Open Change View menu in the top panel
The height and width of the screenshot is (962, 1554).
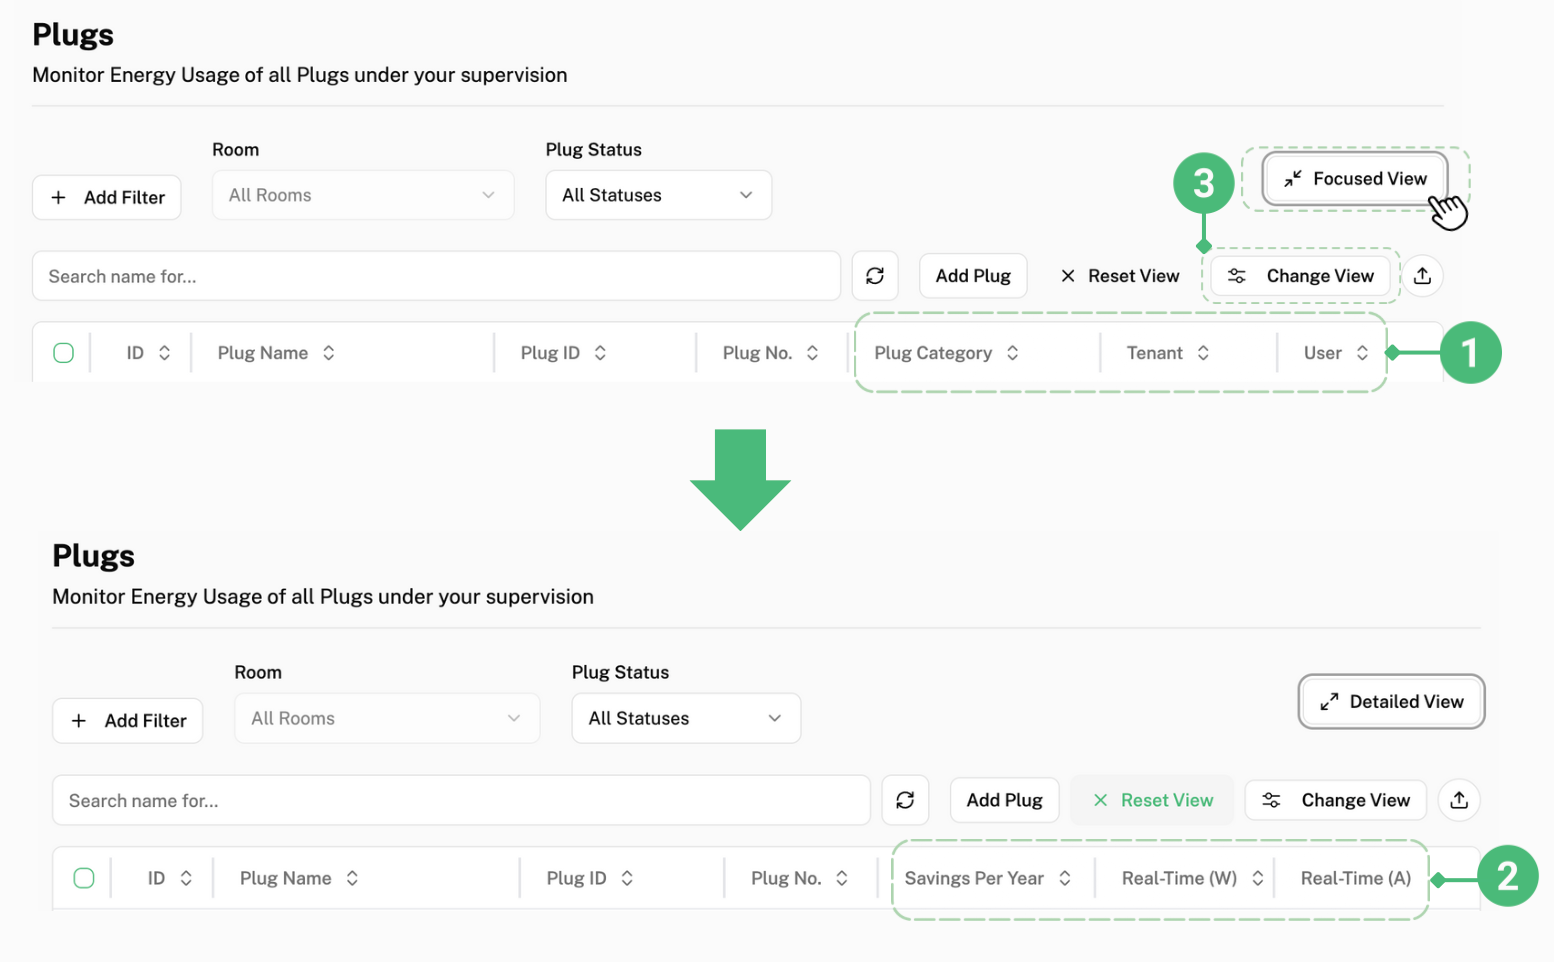click(x=1300, y=276)
